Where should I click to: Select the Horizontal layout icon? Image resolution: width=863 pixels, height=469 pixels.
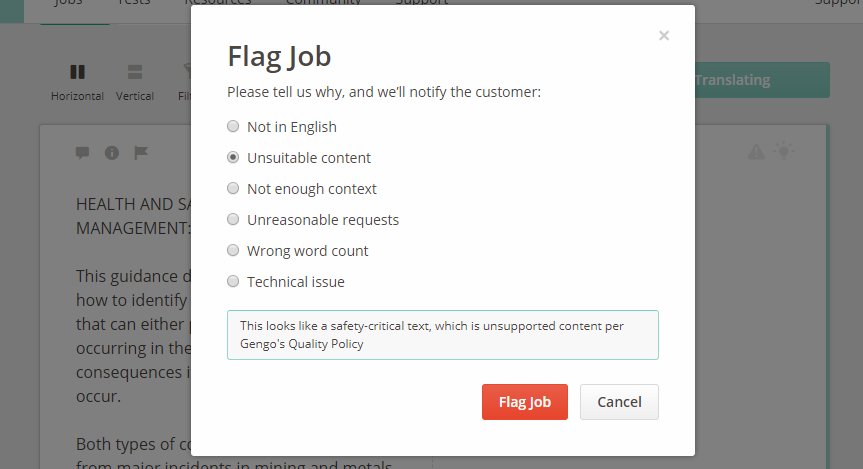(78, 72)
